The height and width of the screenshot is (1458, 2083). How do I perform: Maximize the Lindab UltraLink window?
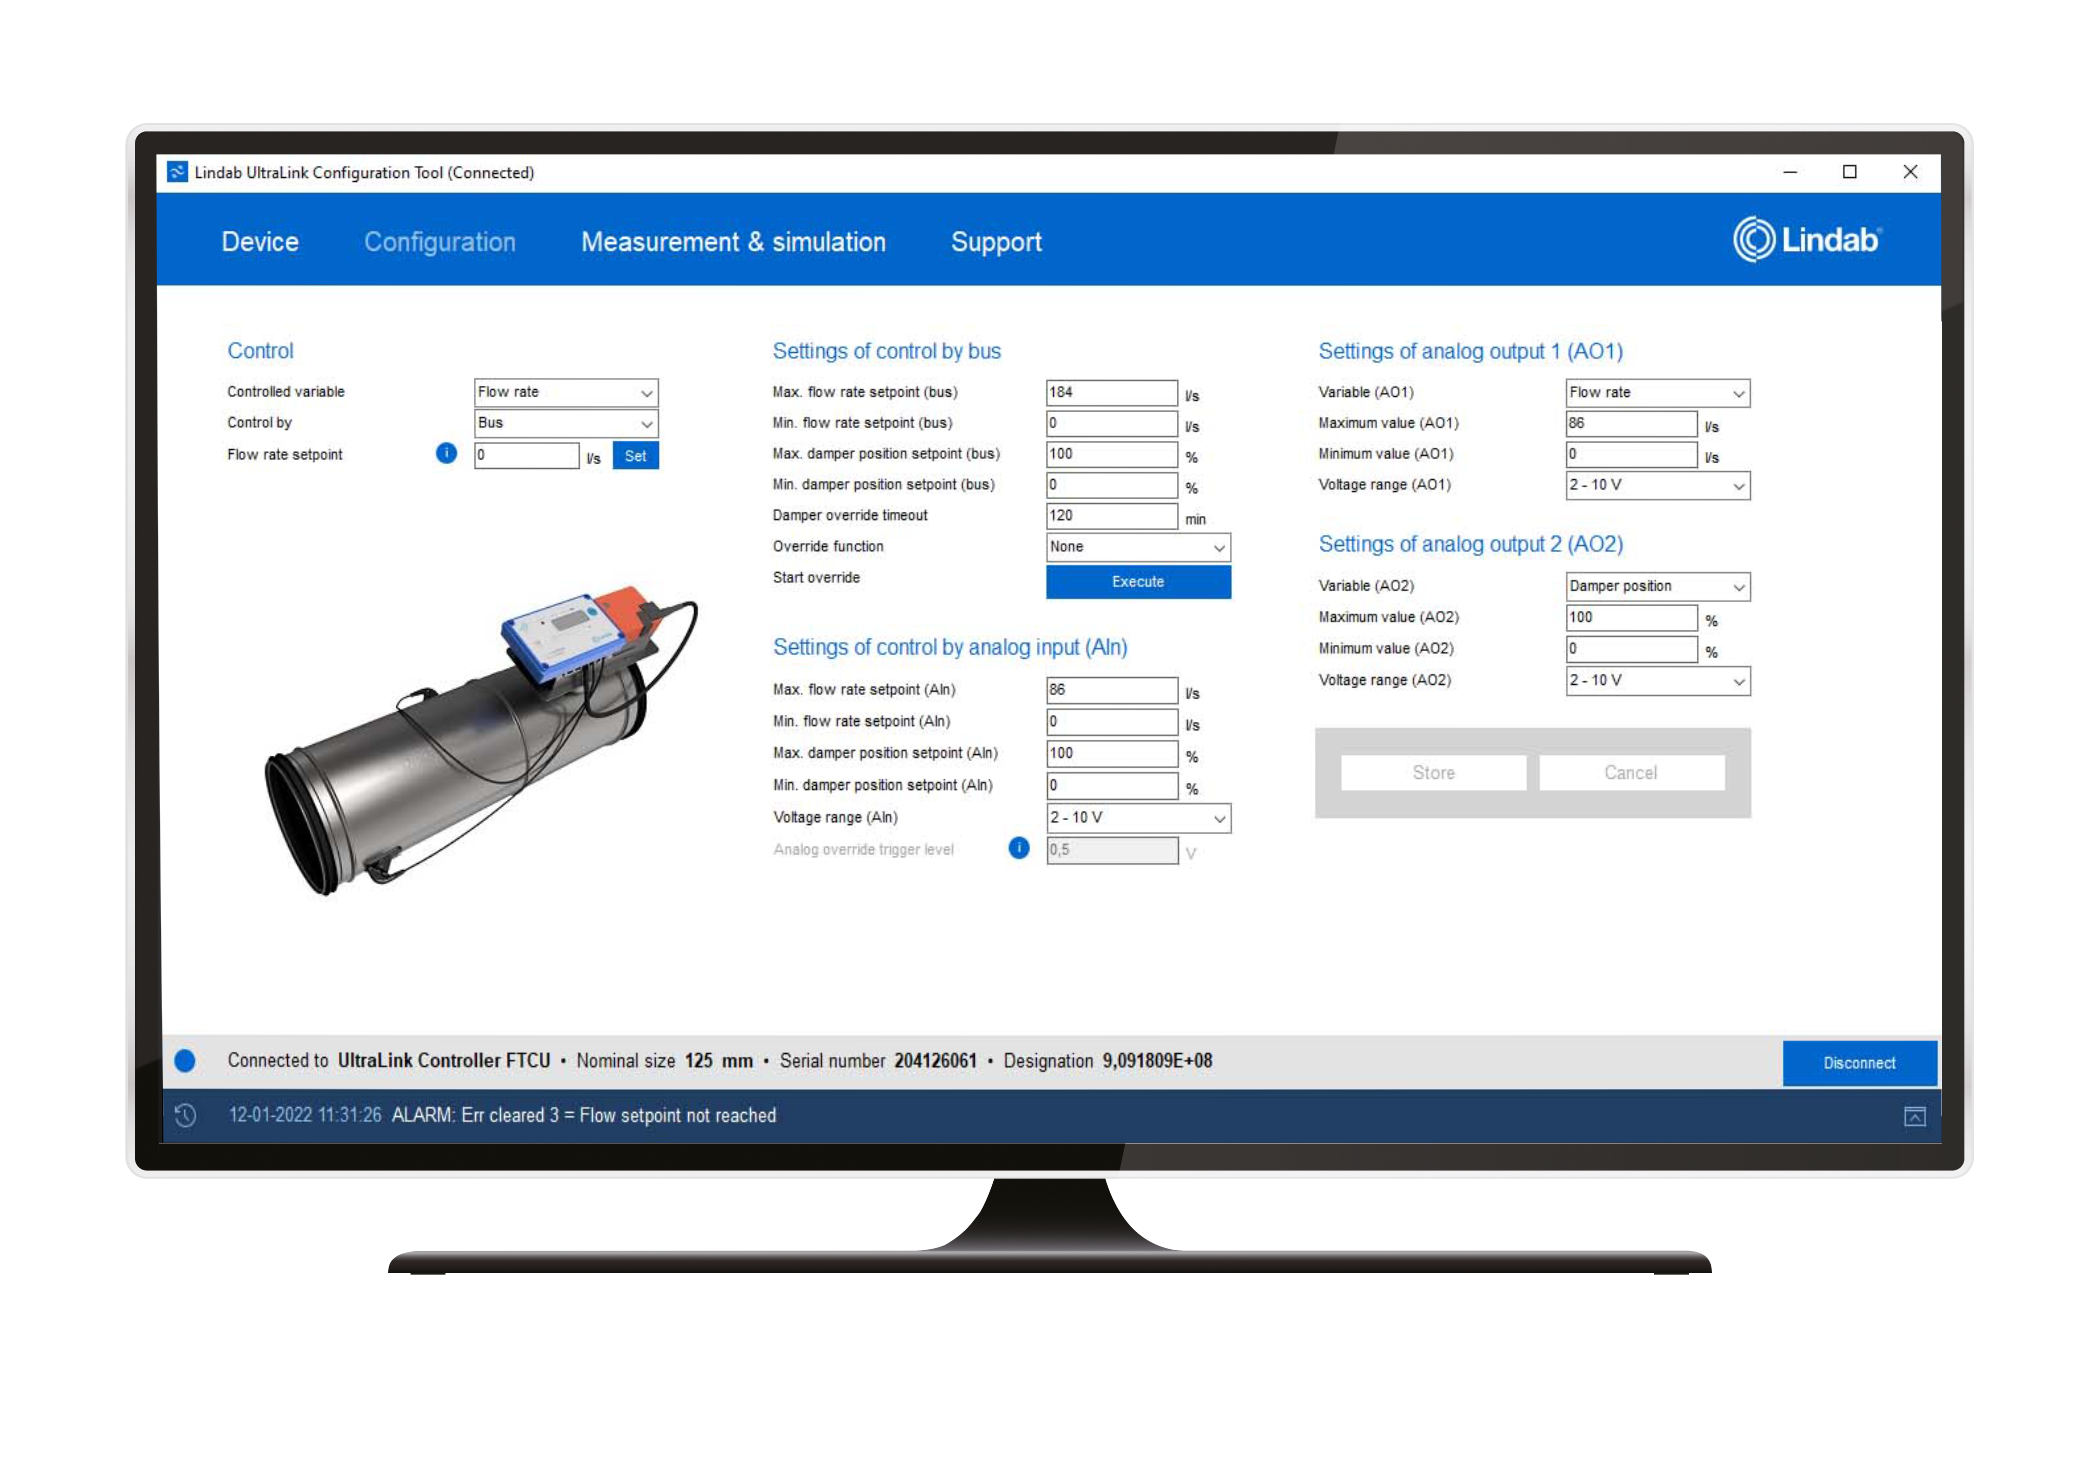pyautogui.click(x=1850, y=172)
